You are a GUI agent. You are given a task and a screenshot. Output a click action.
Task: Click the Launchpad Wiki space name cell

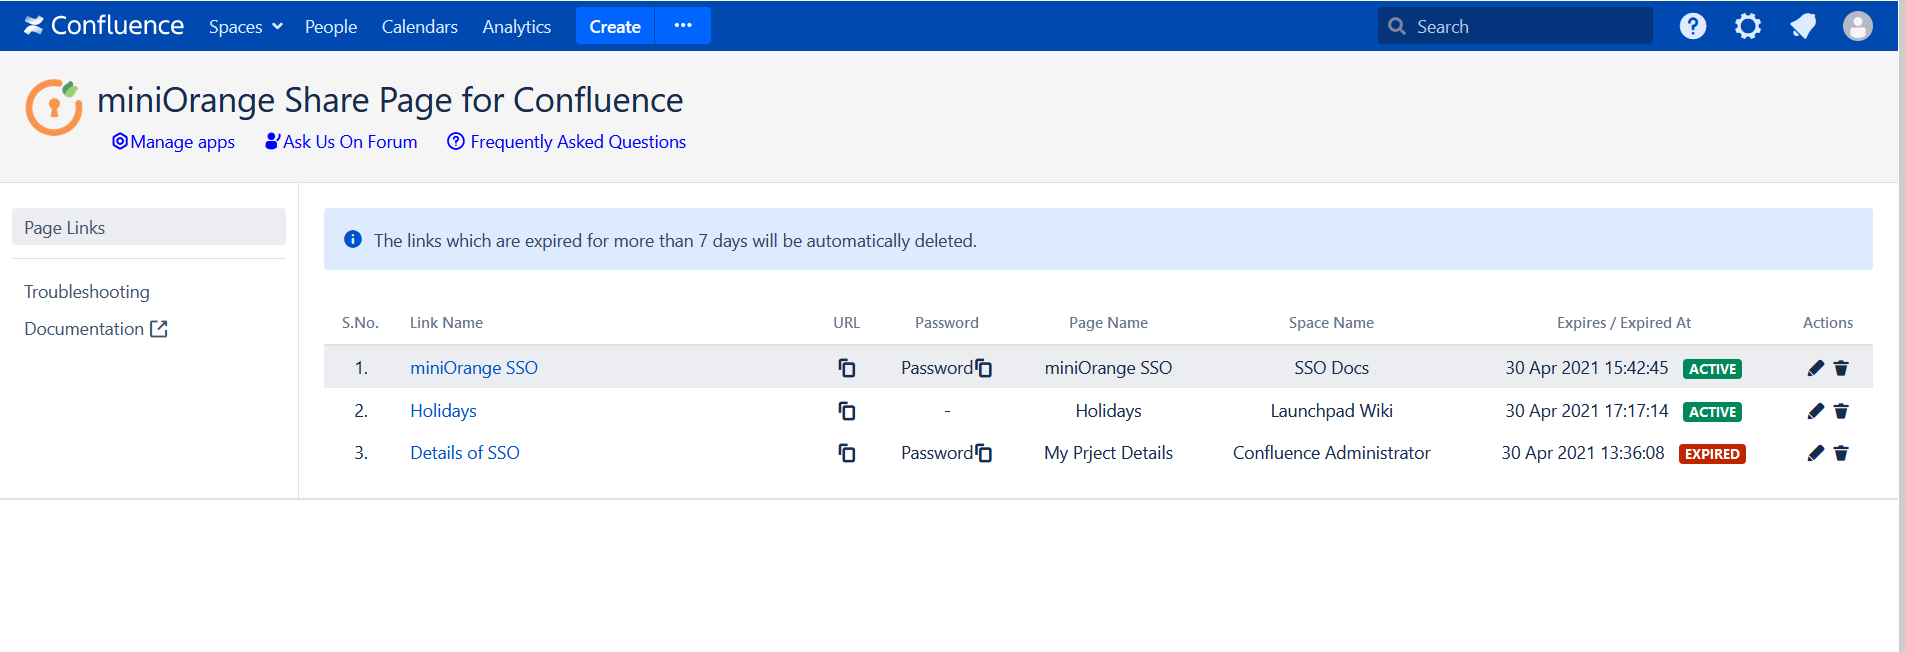tap(1331, 411)
